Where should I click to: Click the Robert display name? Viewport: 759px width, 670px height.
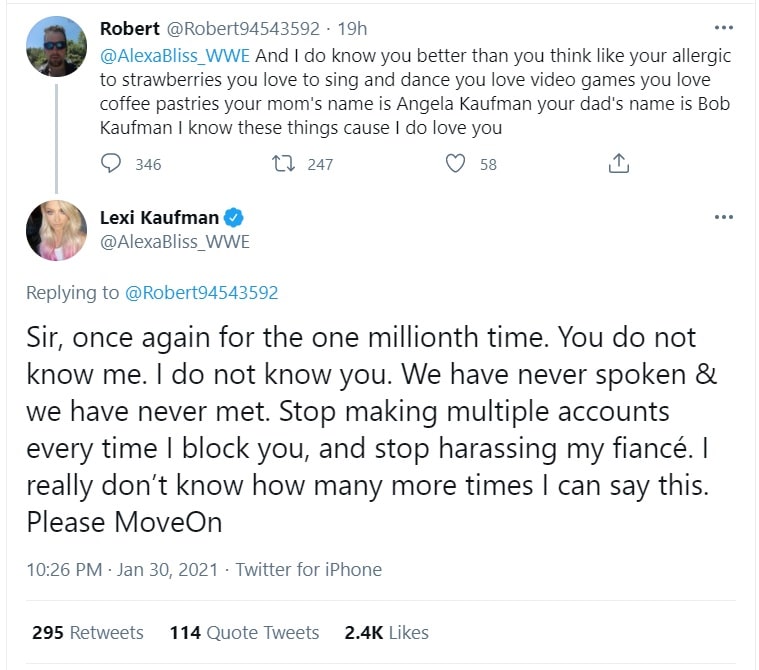point(128,29)
